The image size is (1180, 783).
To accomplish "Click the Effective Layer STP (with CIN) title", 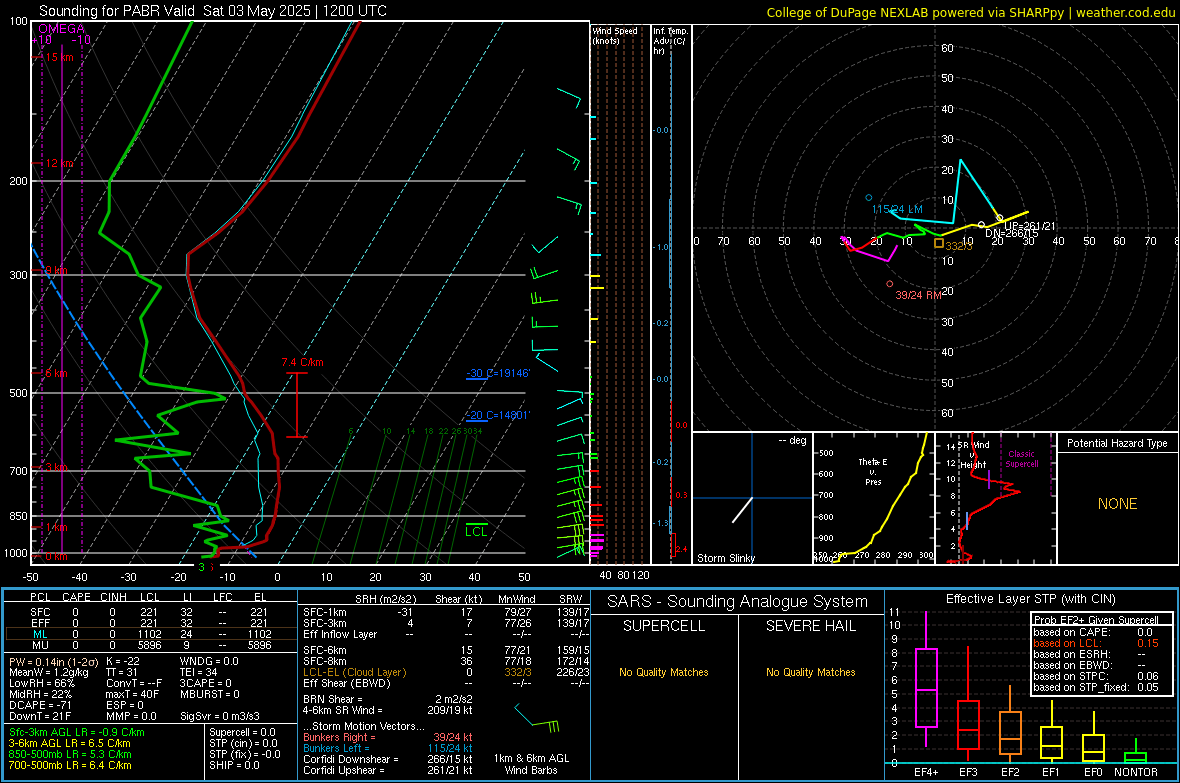I will coord(1030,599).
